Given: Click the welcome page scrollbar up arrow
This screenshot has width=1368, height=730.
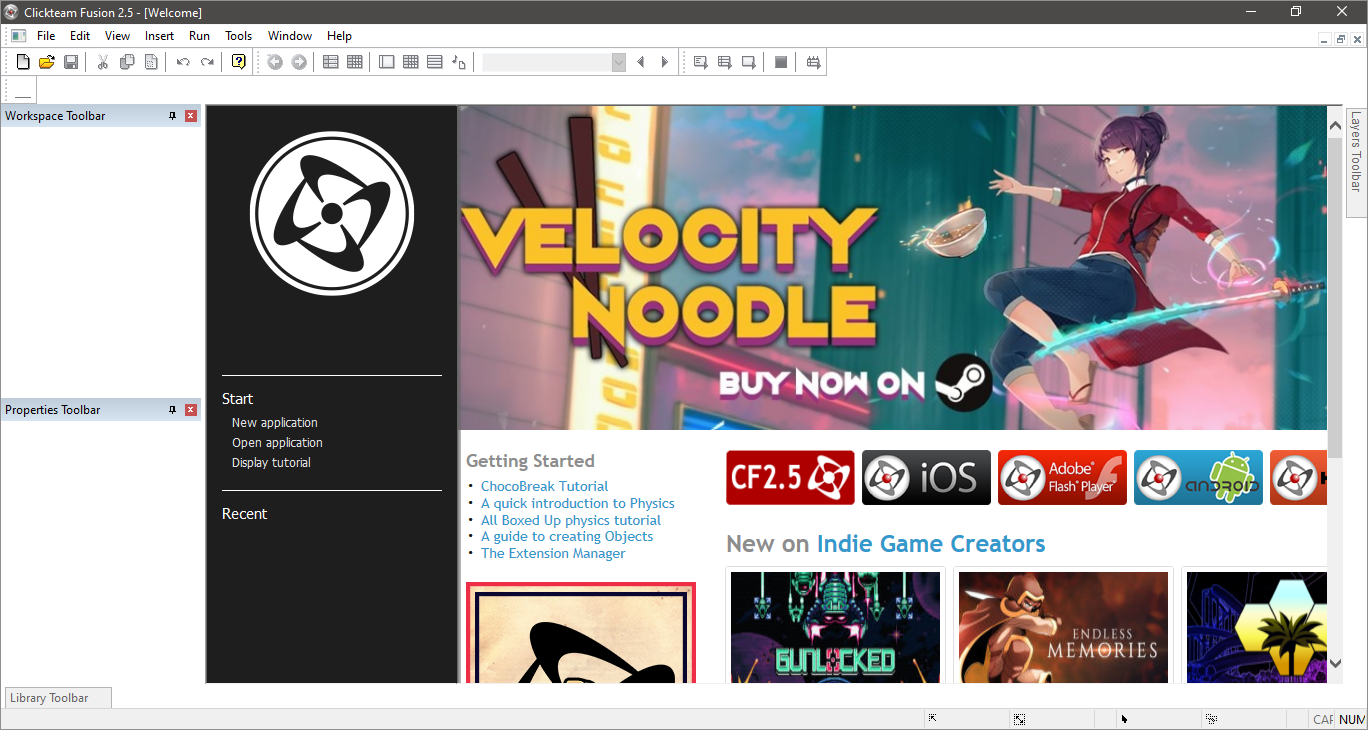Looking at the screenshot, I should [x=1335, y=125].
